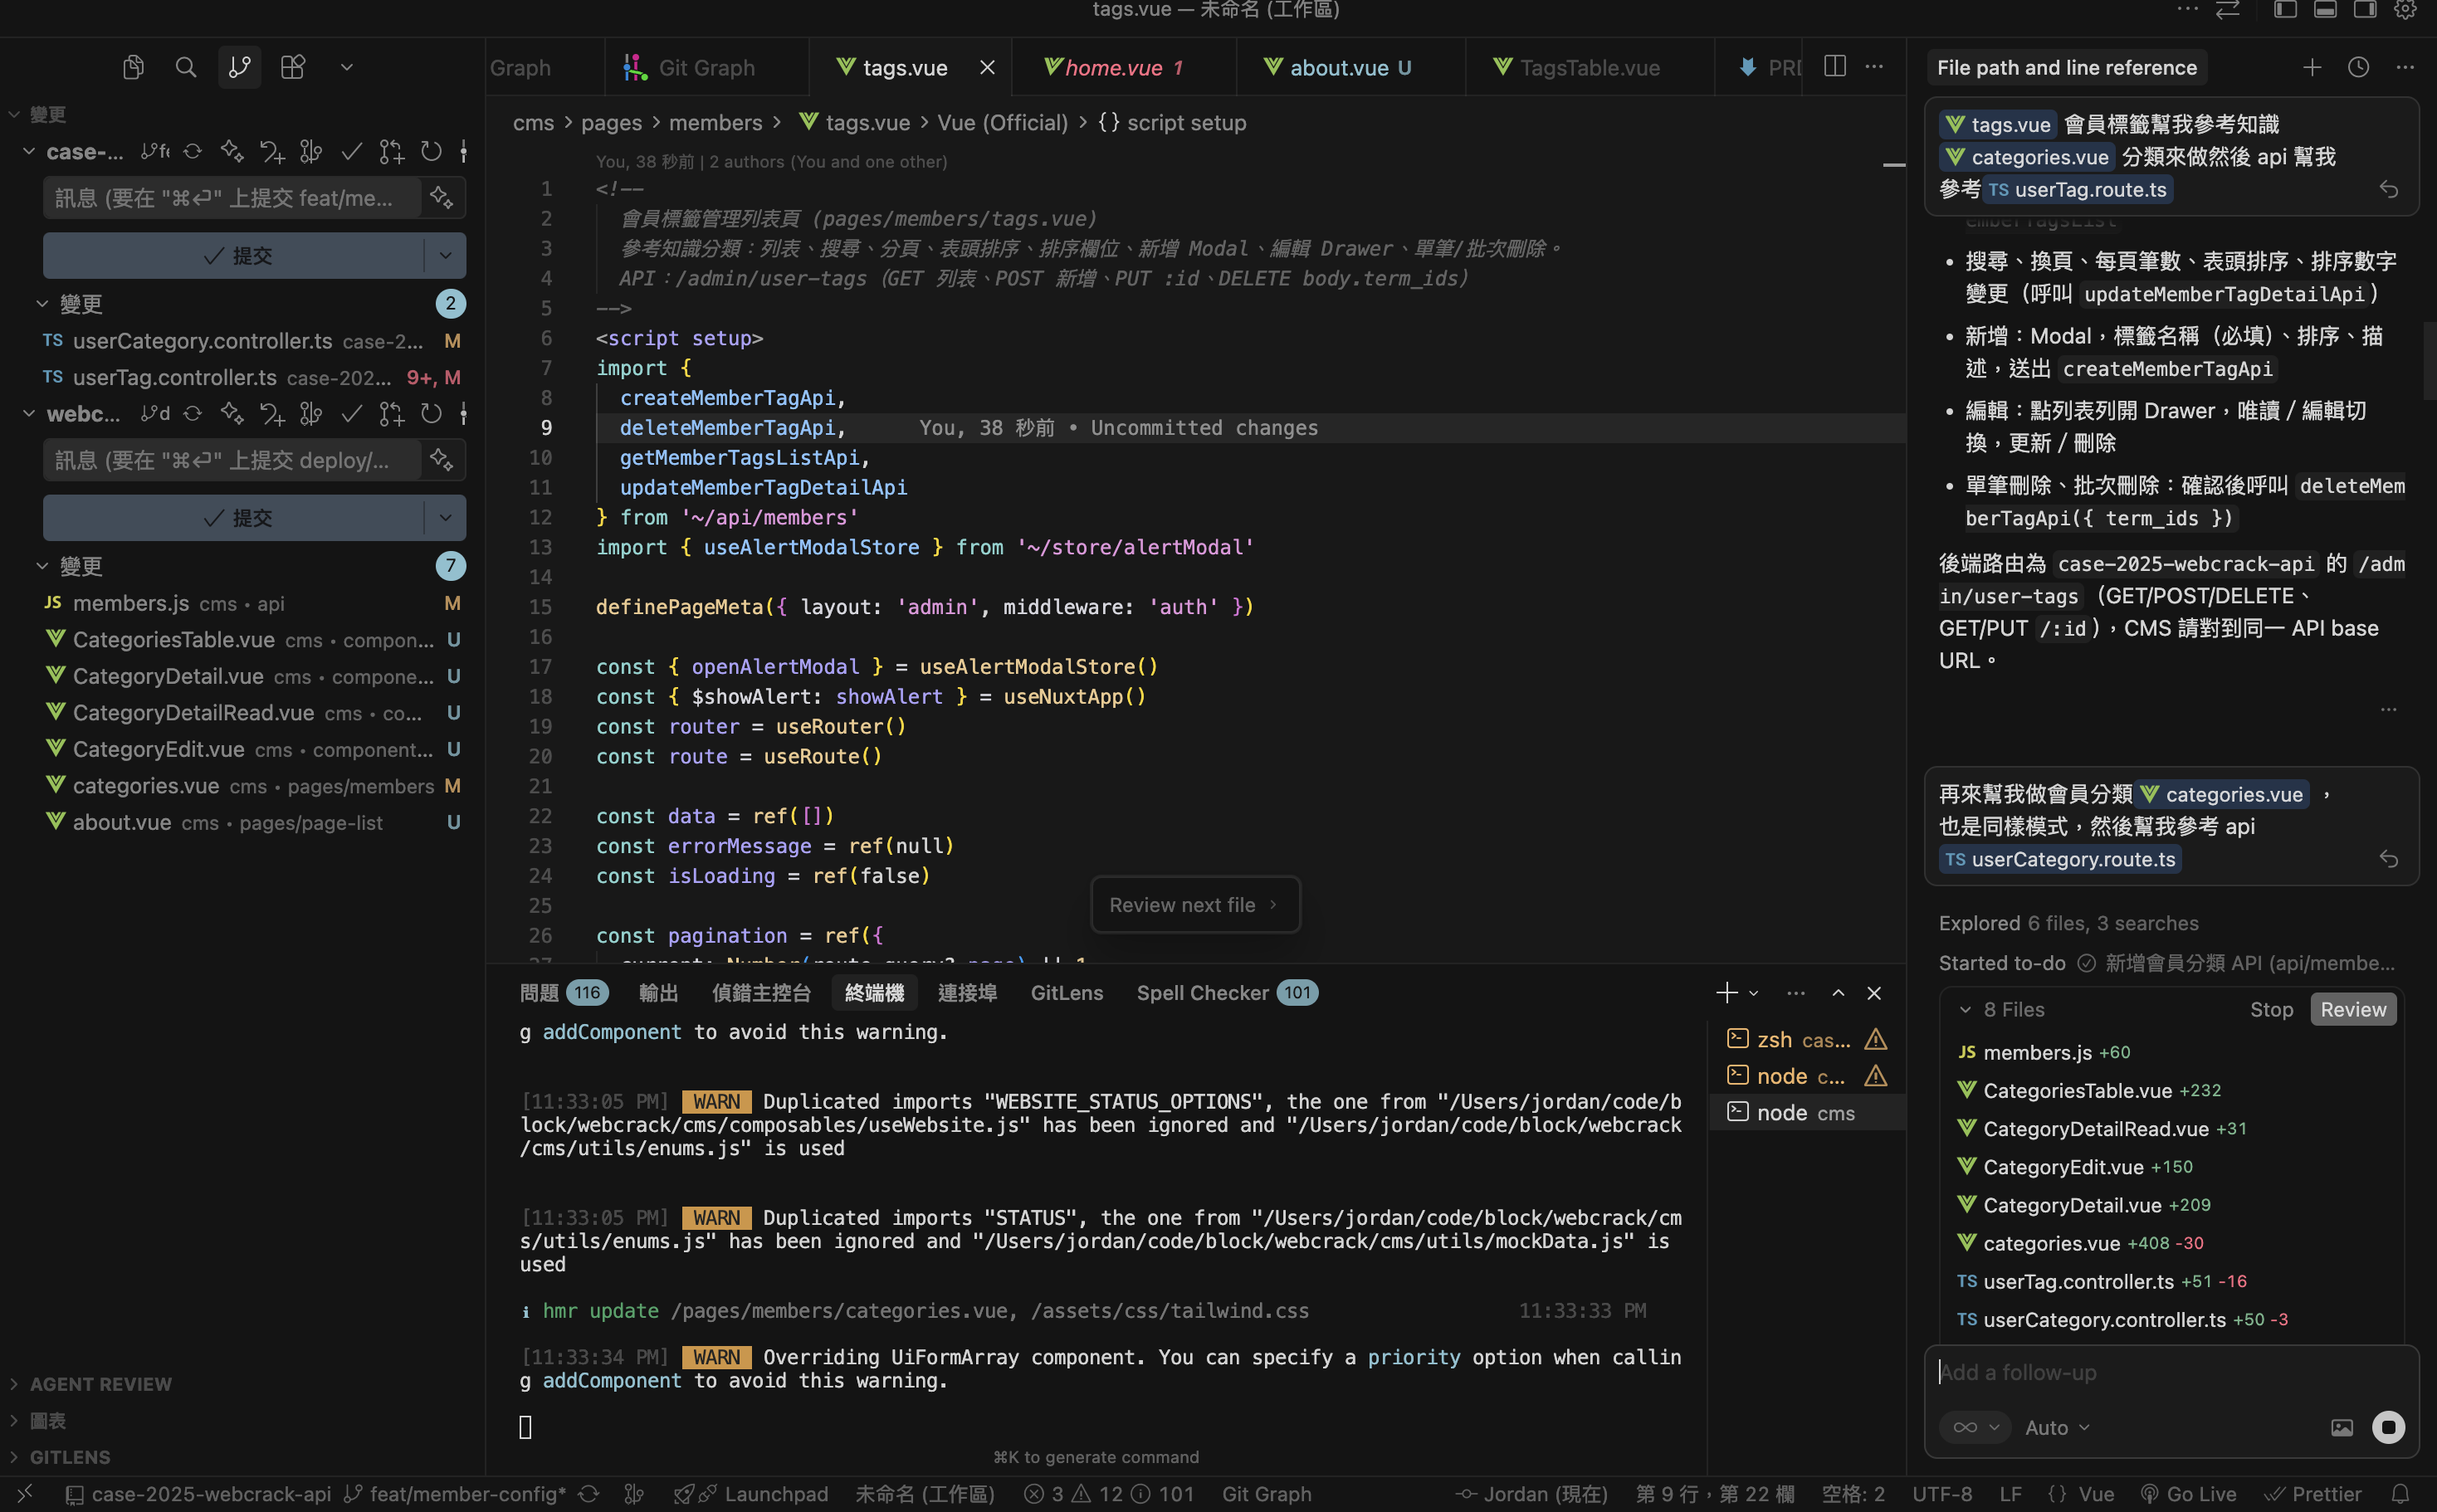The image size is (2437, 1512).
Task: Open the Extensions view icon
Action: click(293, 67)
